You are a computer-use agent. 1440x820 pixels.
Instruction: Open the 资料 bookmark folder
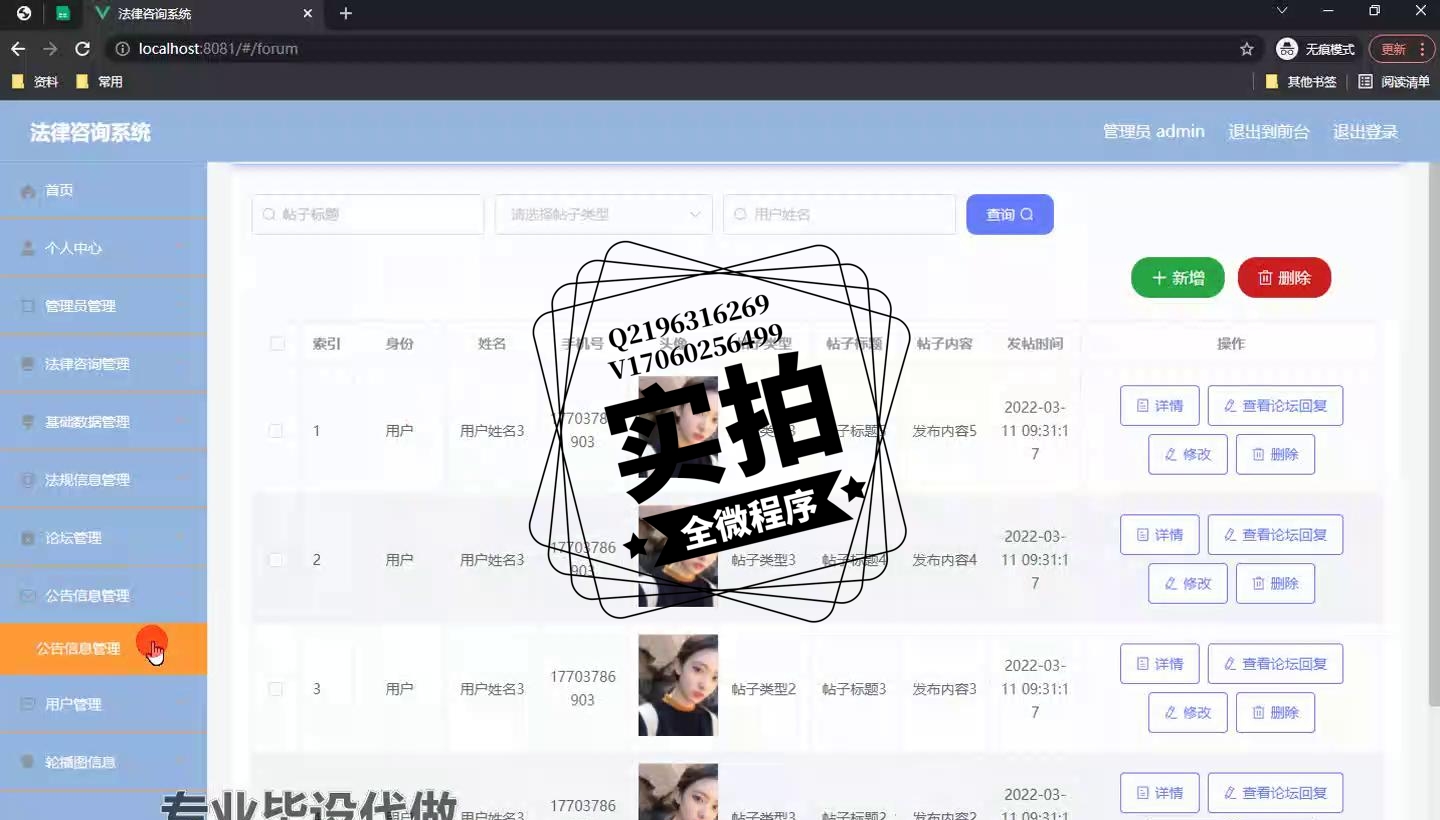[x=35, y=82]
